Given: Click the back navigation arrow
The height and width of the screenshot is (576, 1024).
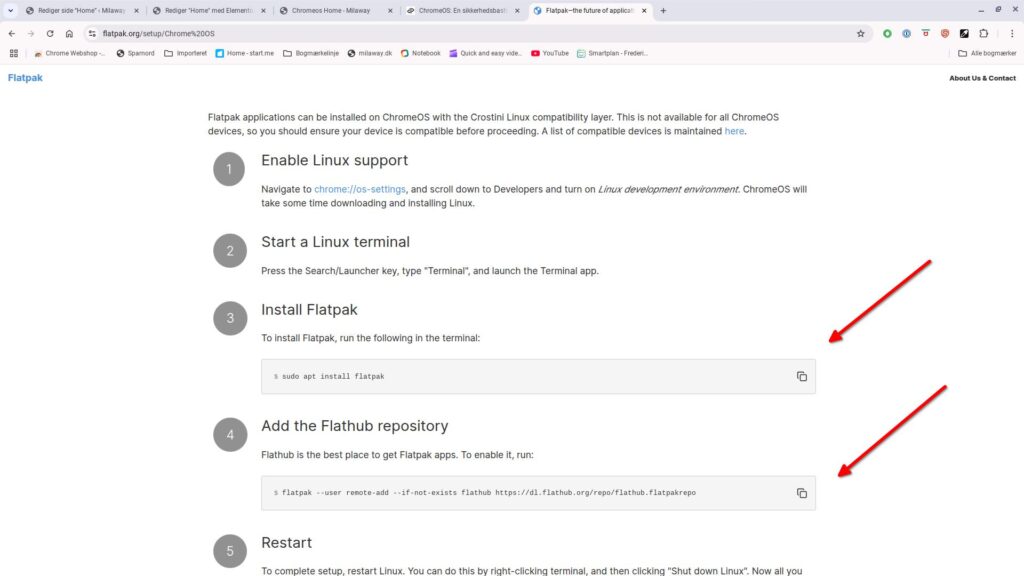Looking at the screenshot, I should 11,33.
